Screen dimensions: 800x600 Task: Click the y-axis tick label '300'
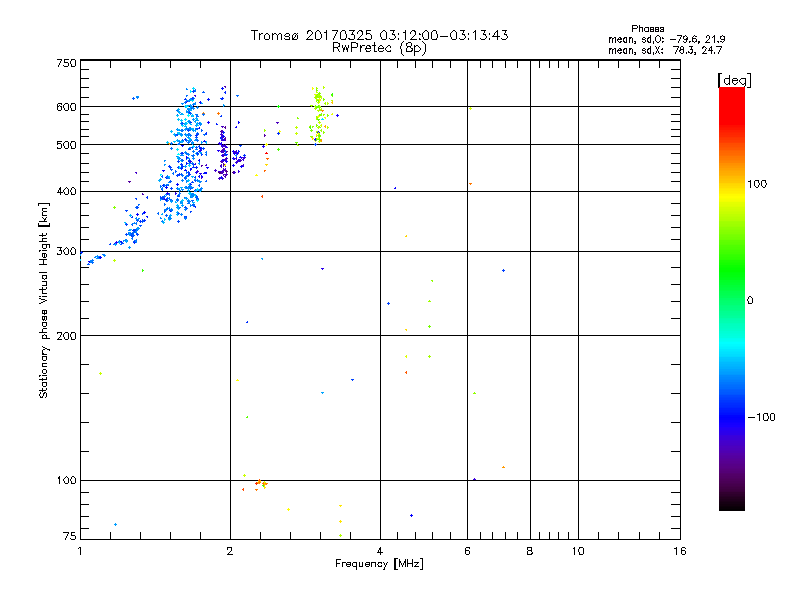pyautogui.click(x=66, y=252)
